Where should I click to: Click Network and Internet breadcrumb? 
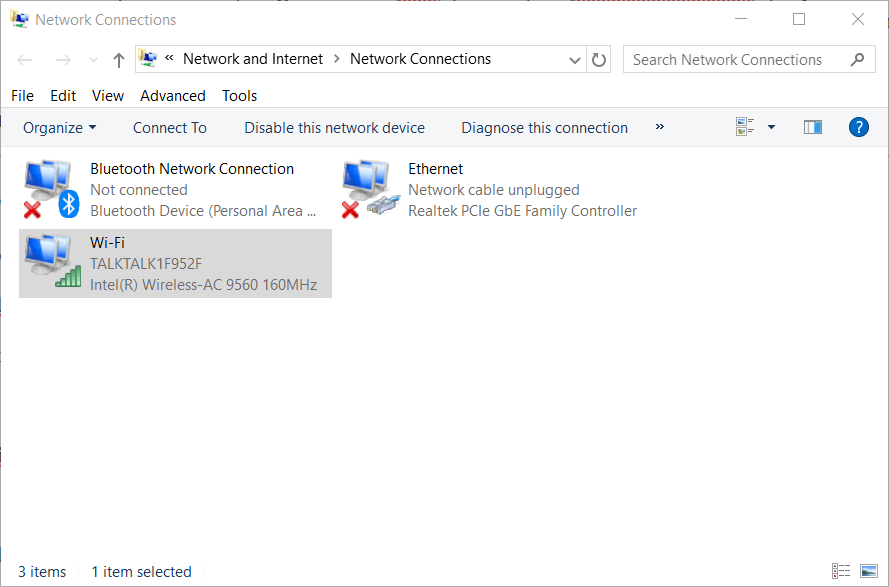pyautogui.click(x=253, y=59)
